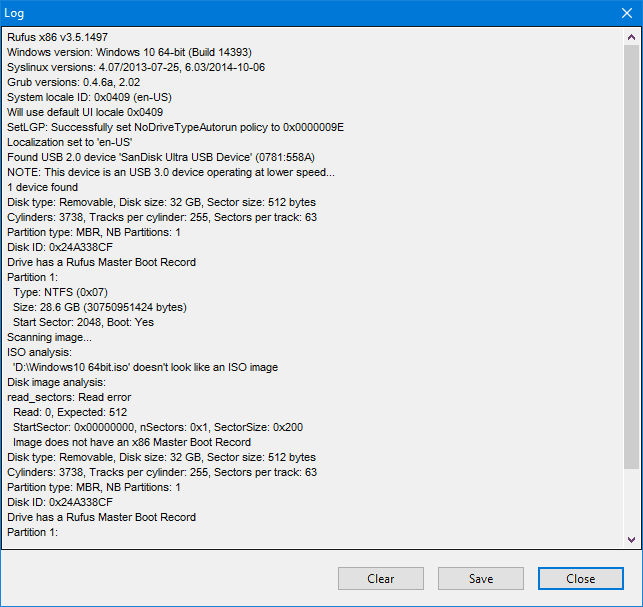Image resolution: width=643 pixels, height=607 pixels.
Task: Click the Clear button
Action: tap(380, 578)
